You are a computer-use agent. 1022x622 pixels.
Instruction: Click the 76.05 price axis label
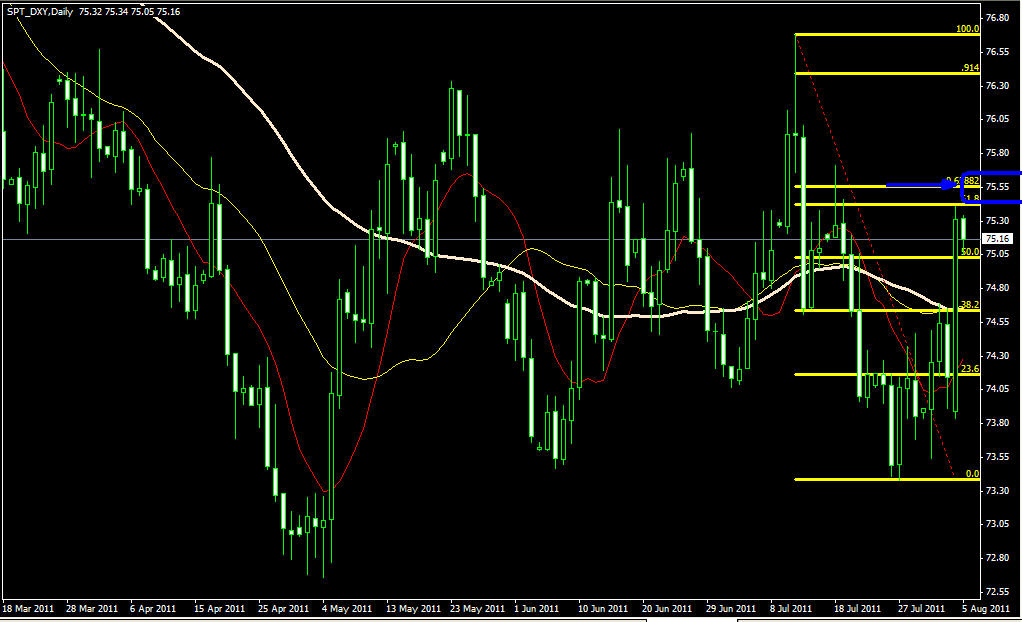click(999, 119)
